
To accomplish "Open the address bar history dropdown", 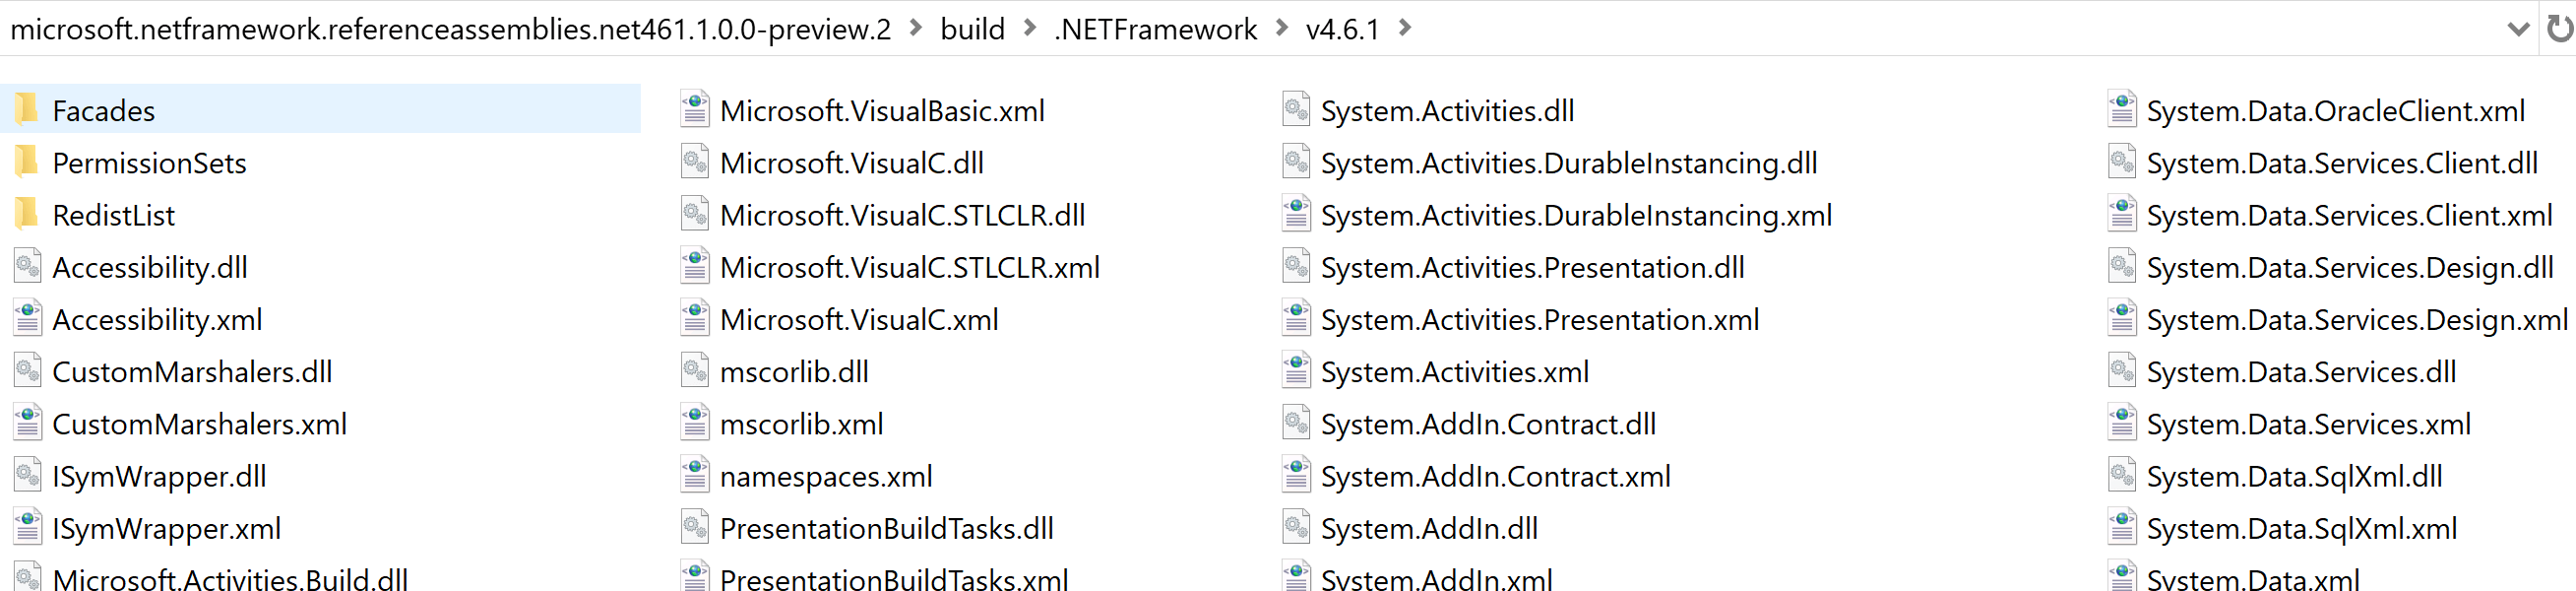I will 2519,30.
